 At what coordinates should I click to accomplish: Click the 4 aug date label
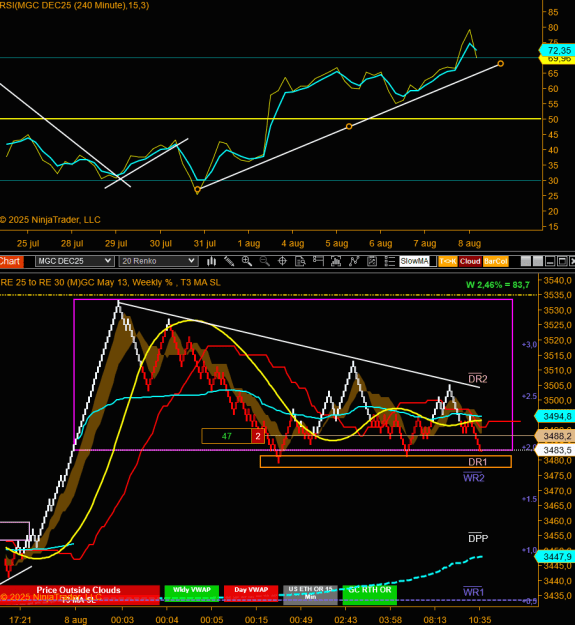[292, 244]
